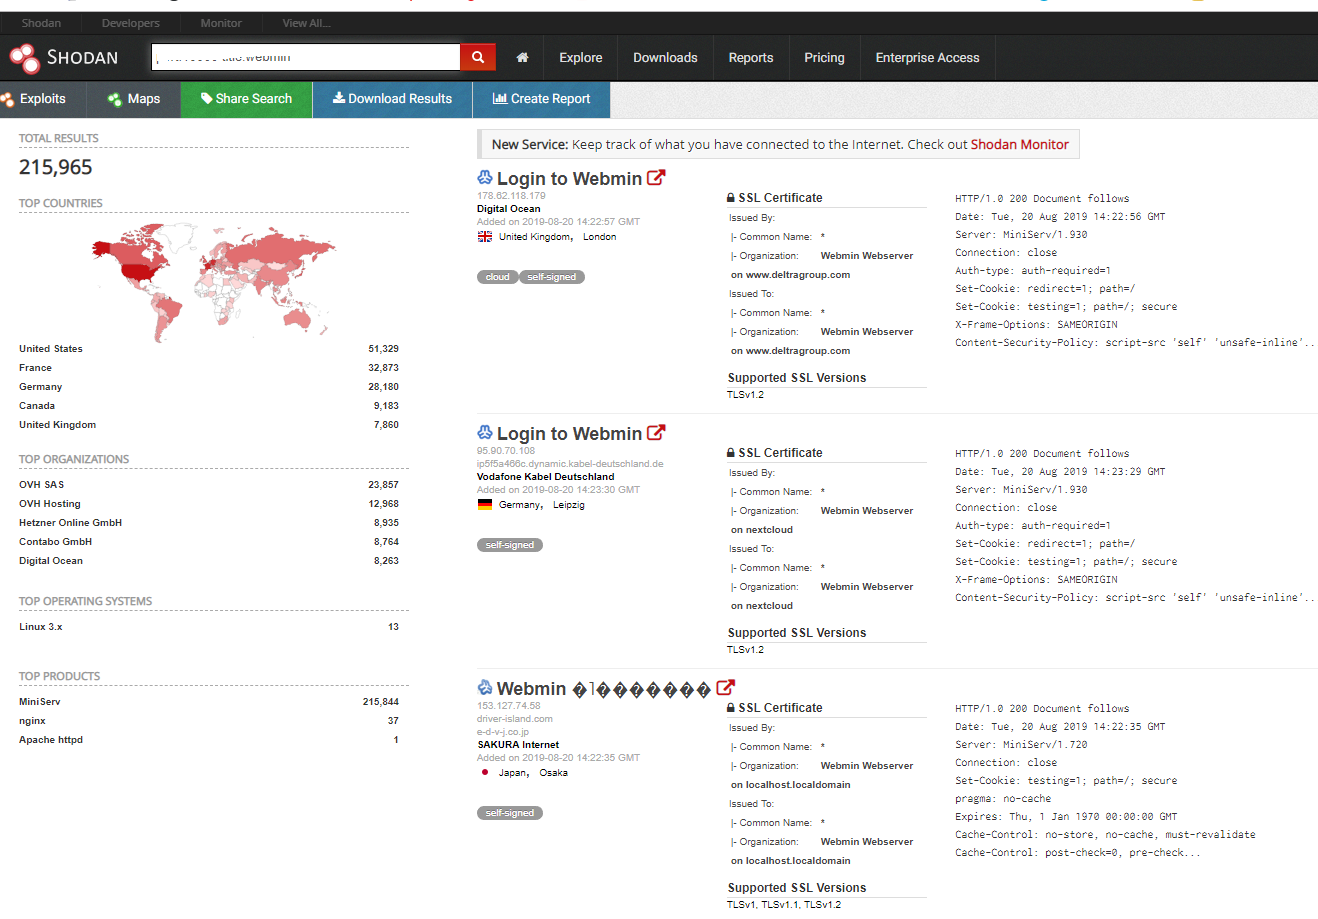The height and width of the screenshot is (919, 1318).
Task: Filter by MiniServ product
Action: [40, 702]
